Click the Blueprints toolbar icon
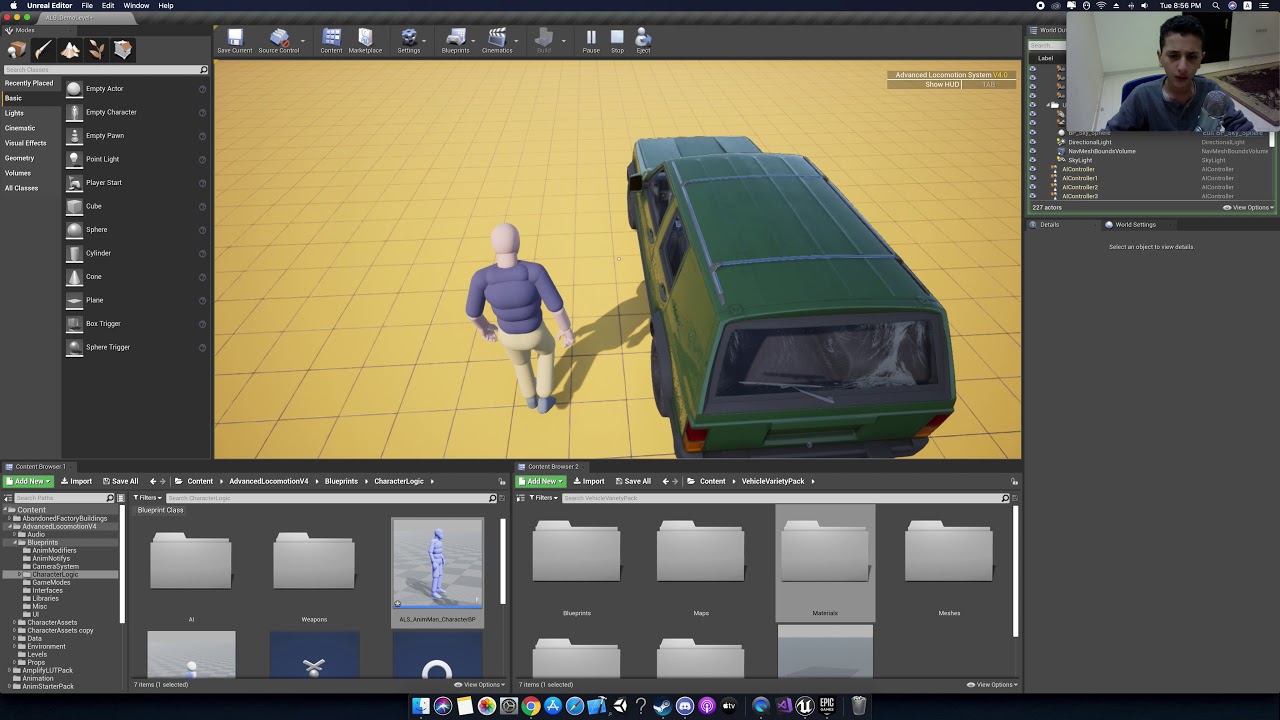 [455, 41]
